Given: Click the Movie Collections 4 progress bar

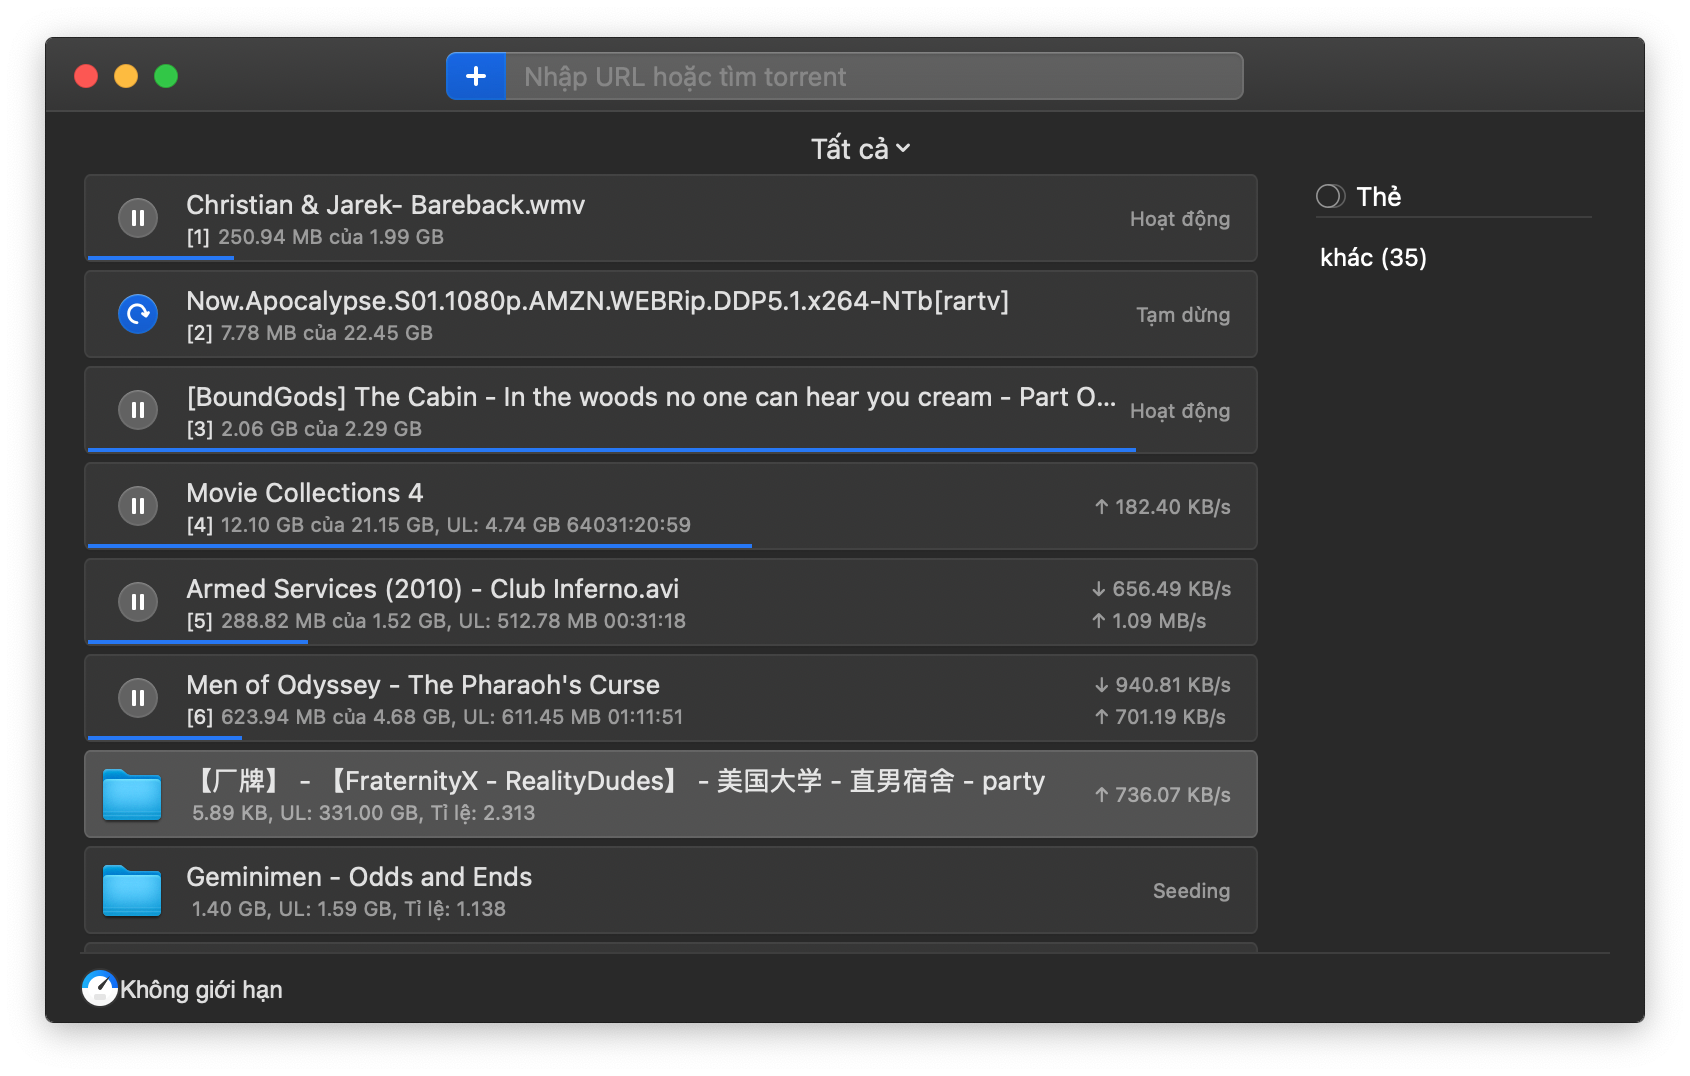Looking at the screenshot, I should [420, 546].
